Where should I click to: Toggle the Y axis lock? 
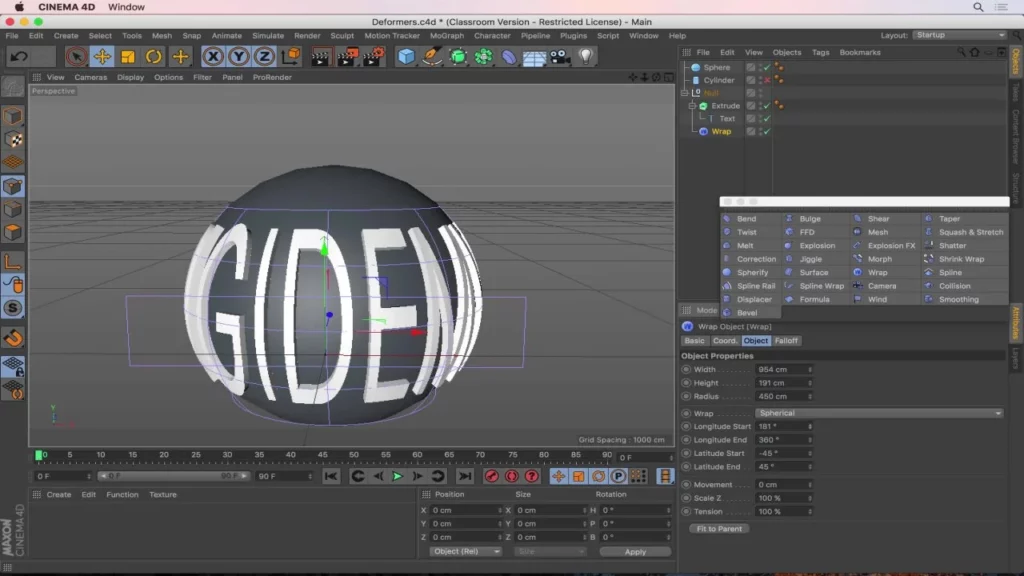tap(238, 57)
